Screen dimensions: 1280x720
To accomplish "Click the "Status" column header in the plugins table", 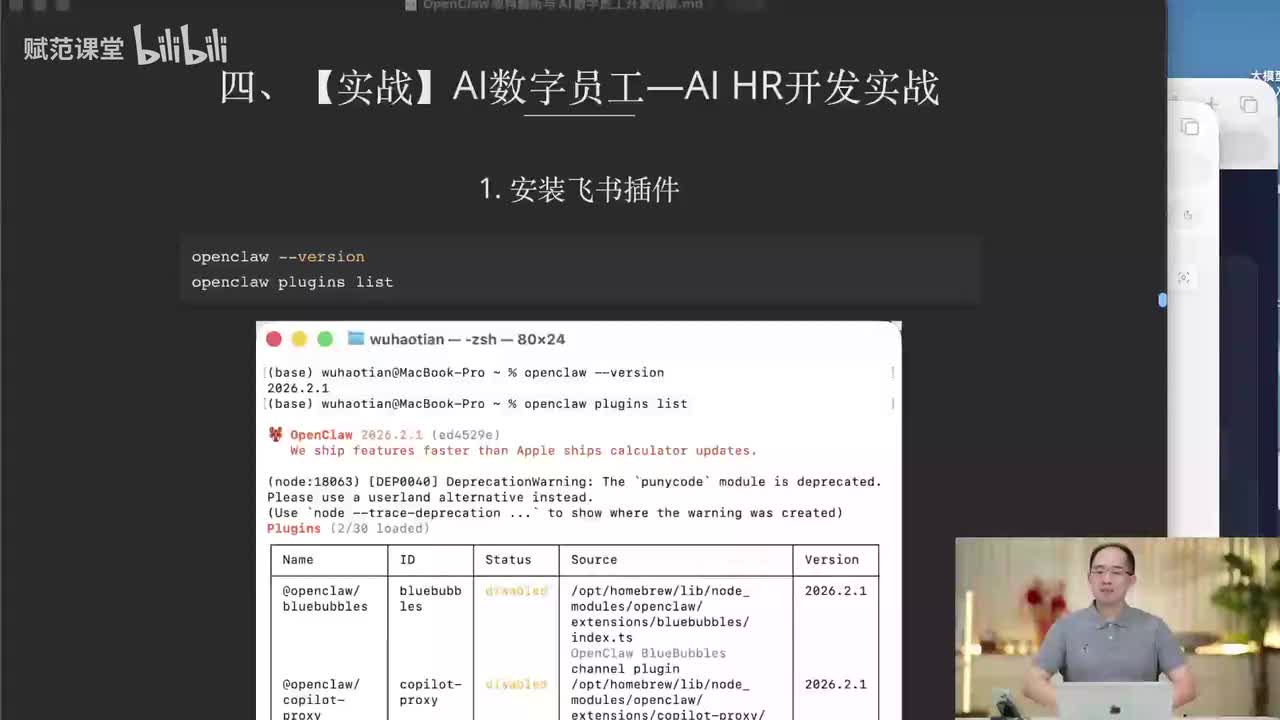I will [x=508, y=560].
